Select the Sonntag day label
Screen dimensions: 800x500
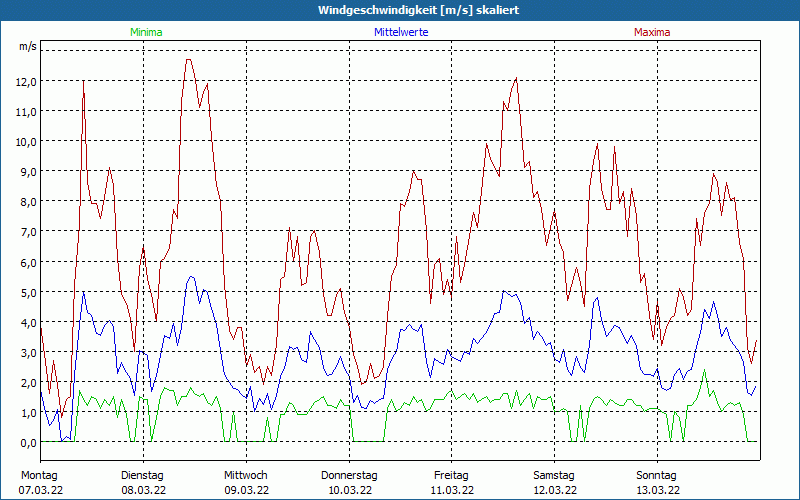(x=657, y=475)
